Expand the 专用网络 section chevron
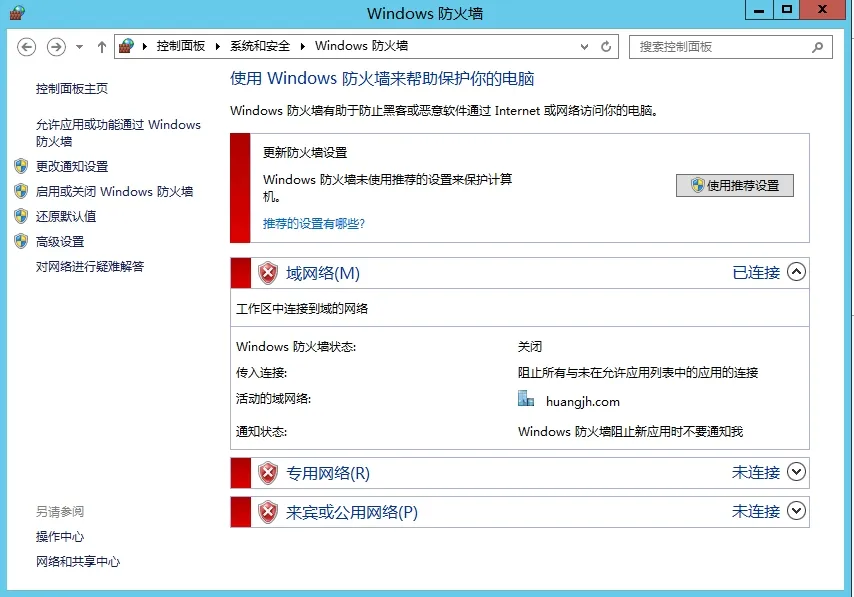The width and height of the screenshot is (854, 597). [796, 472]
